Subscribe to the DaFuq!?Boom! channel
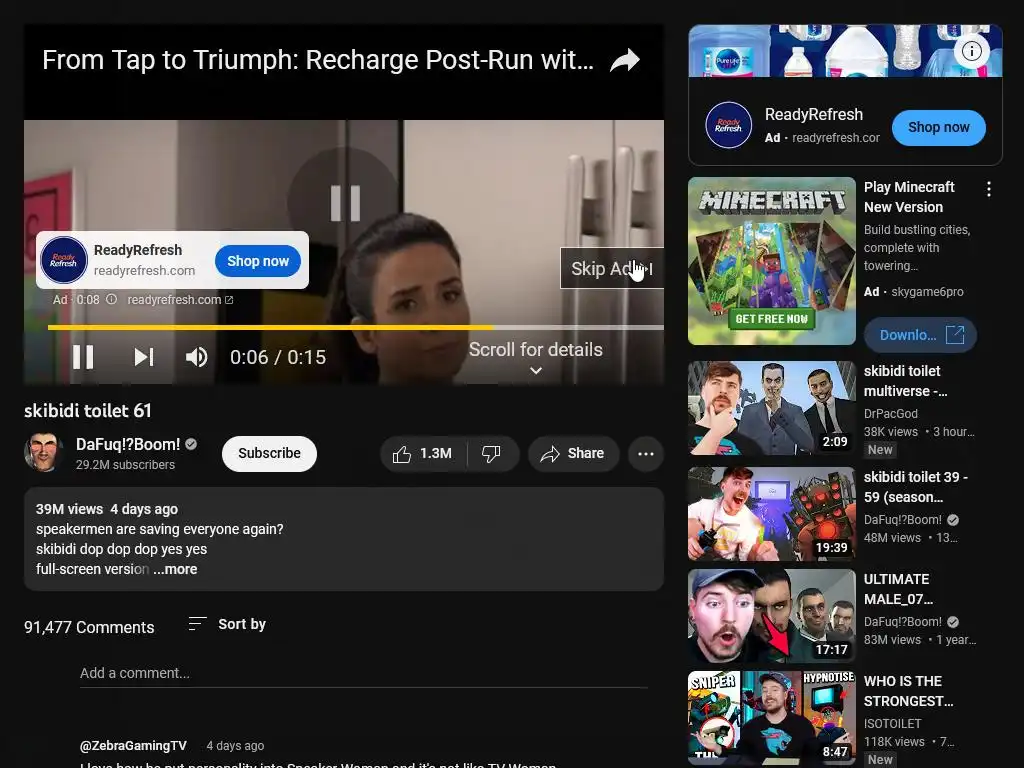The image size is (1024, 768). pyautogui.click(x=269, y=453)
